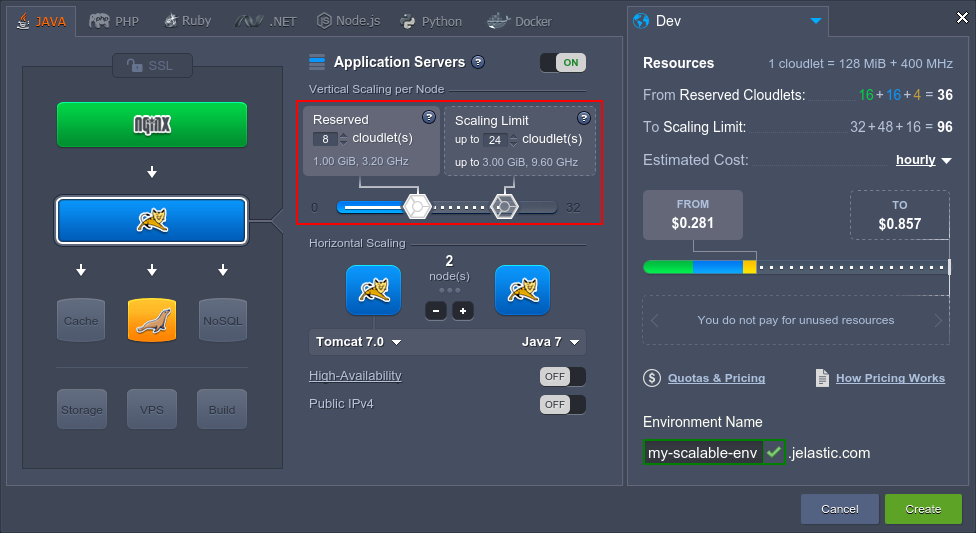Add a NoSQL database node

pyautogui.click(x=222, y=320)
